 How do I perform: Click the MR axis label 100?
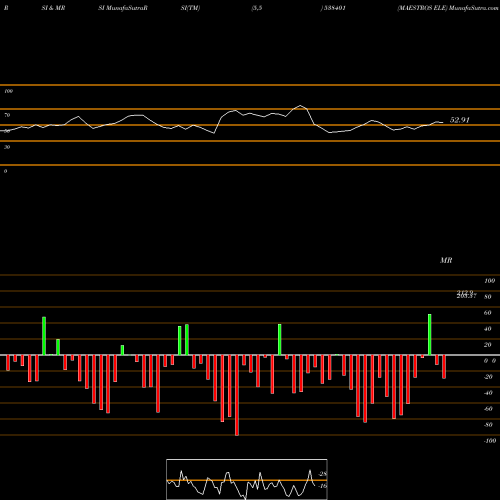point(489,281)
